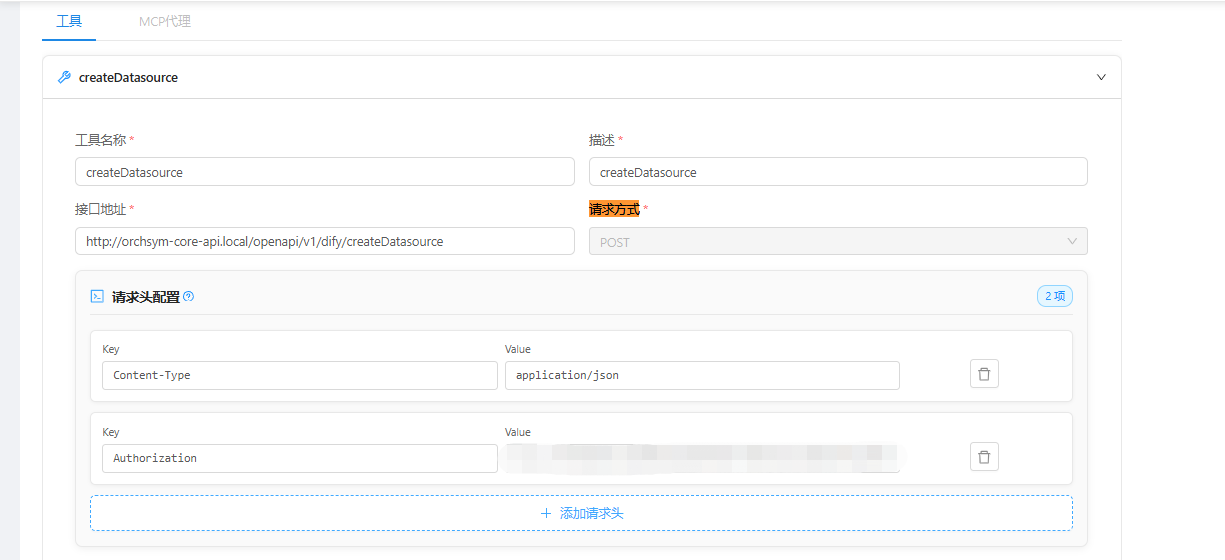Click the 2 项 count badge
Screen dimensions: 1225x560
(1055, 296)
